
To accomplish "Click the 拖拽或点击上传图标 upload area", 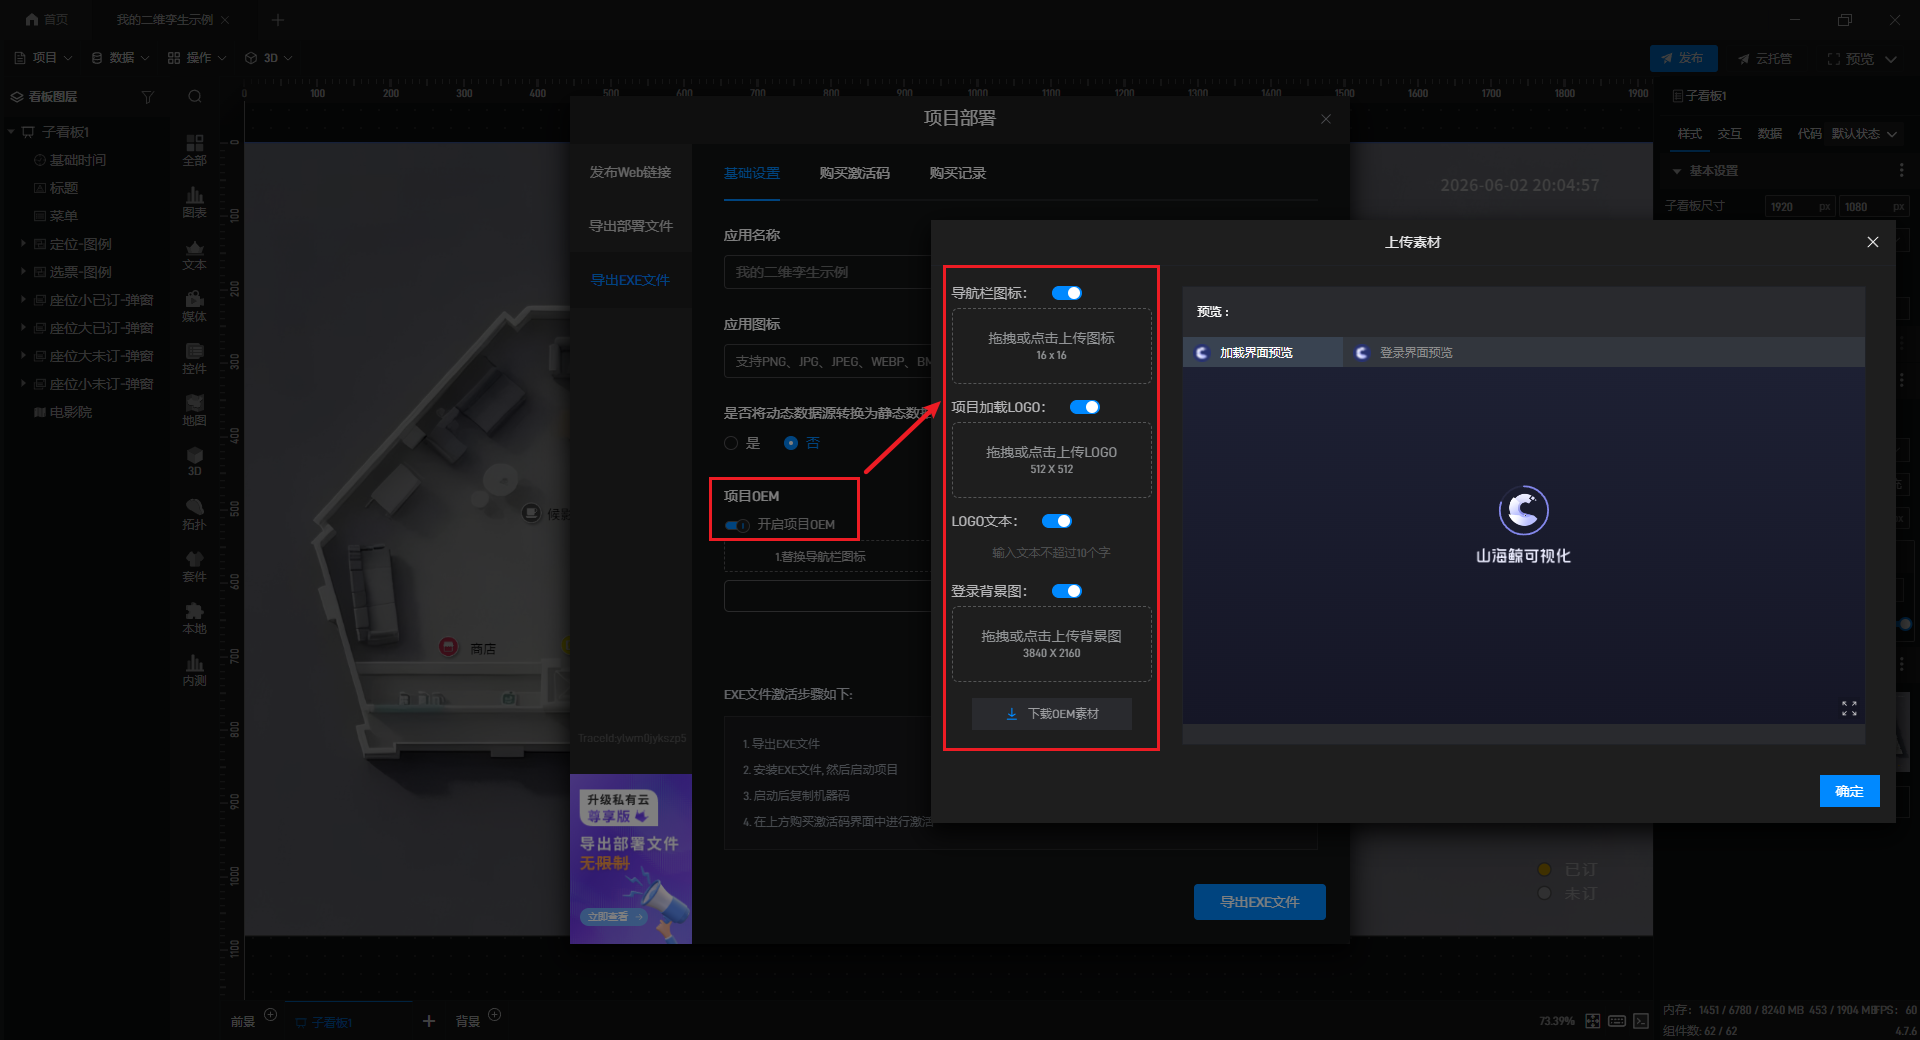I will pyautogui.click(x=1051, y=346).
